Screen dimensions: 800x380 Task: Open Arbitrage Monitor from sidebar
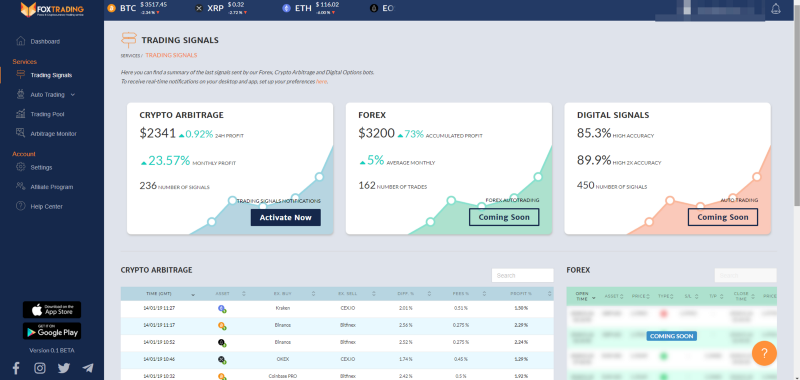pyautogui.click(x=53, y=134)
